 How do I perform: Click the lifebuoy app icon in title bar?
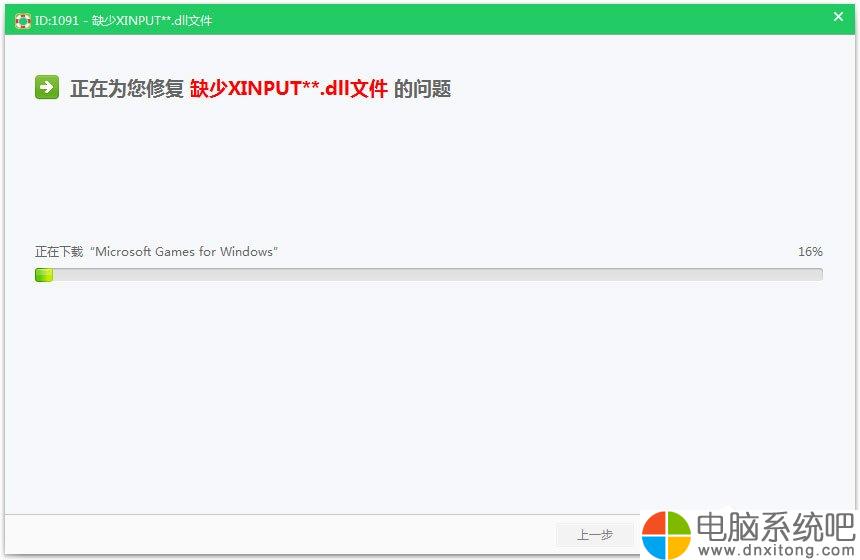(x=22, y=21)
